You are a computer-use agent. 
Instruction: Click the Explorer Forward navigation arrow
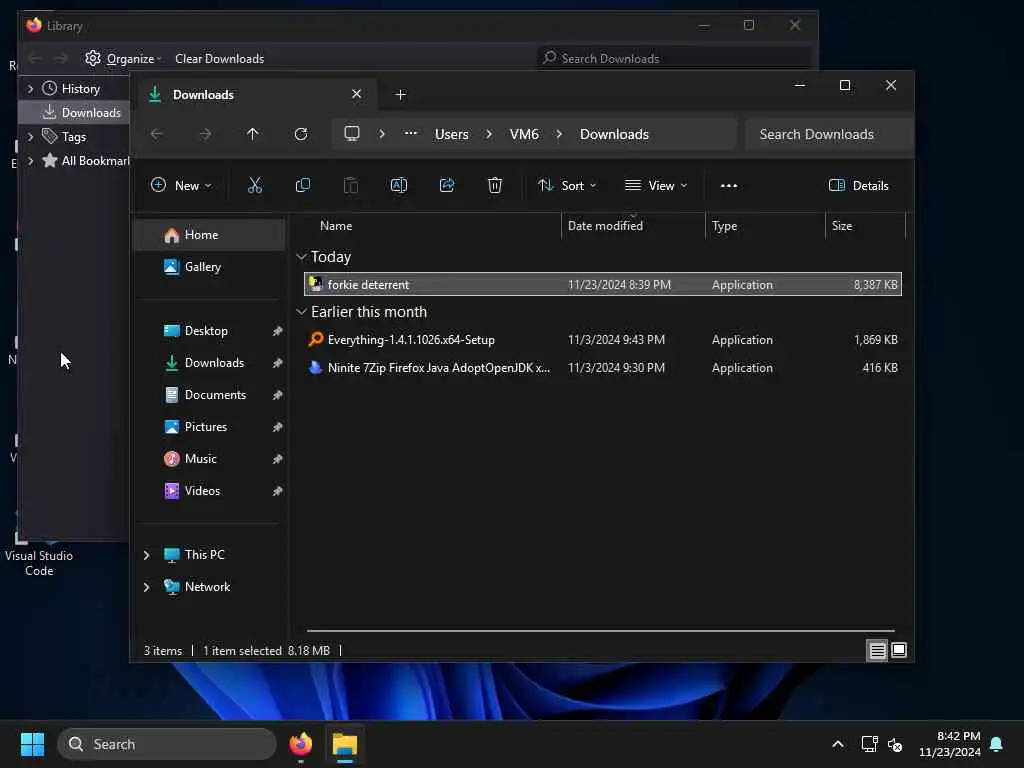click(205, 134)
